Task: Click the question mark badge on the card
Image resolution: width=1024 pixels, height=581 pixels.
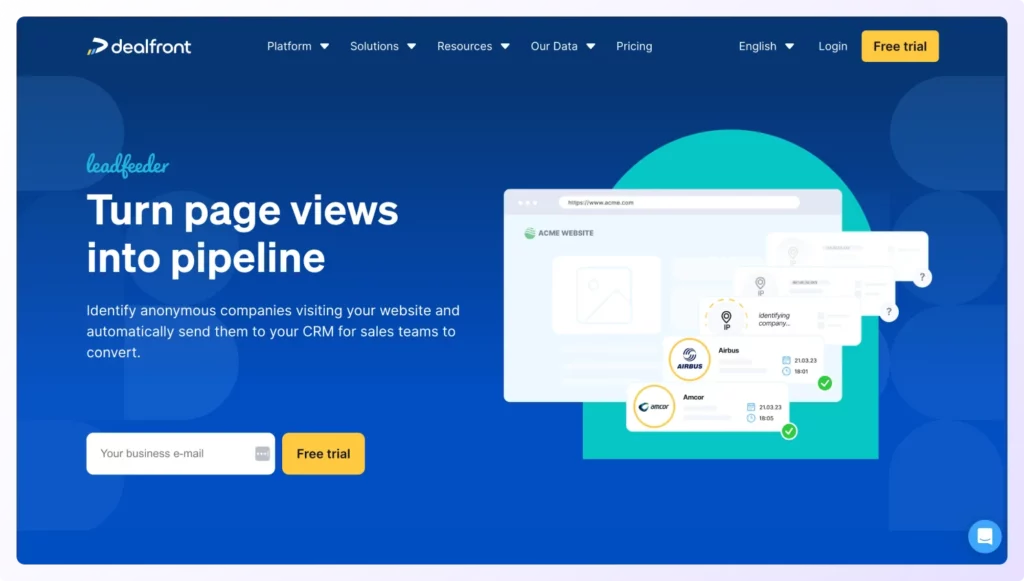Action: [x=921, y=277]
